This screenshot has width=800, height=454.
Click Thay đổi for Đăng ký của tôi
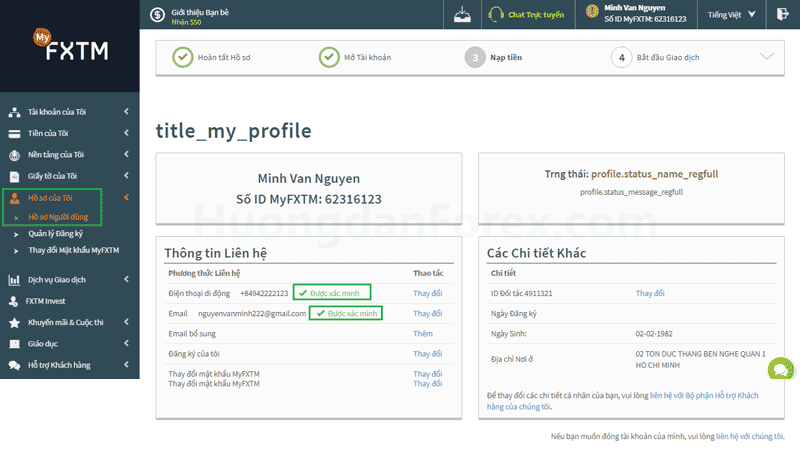point(428,354)
